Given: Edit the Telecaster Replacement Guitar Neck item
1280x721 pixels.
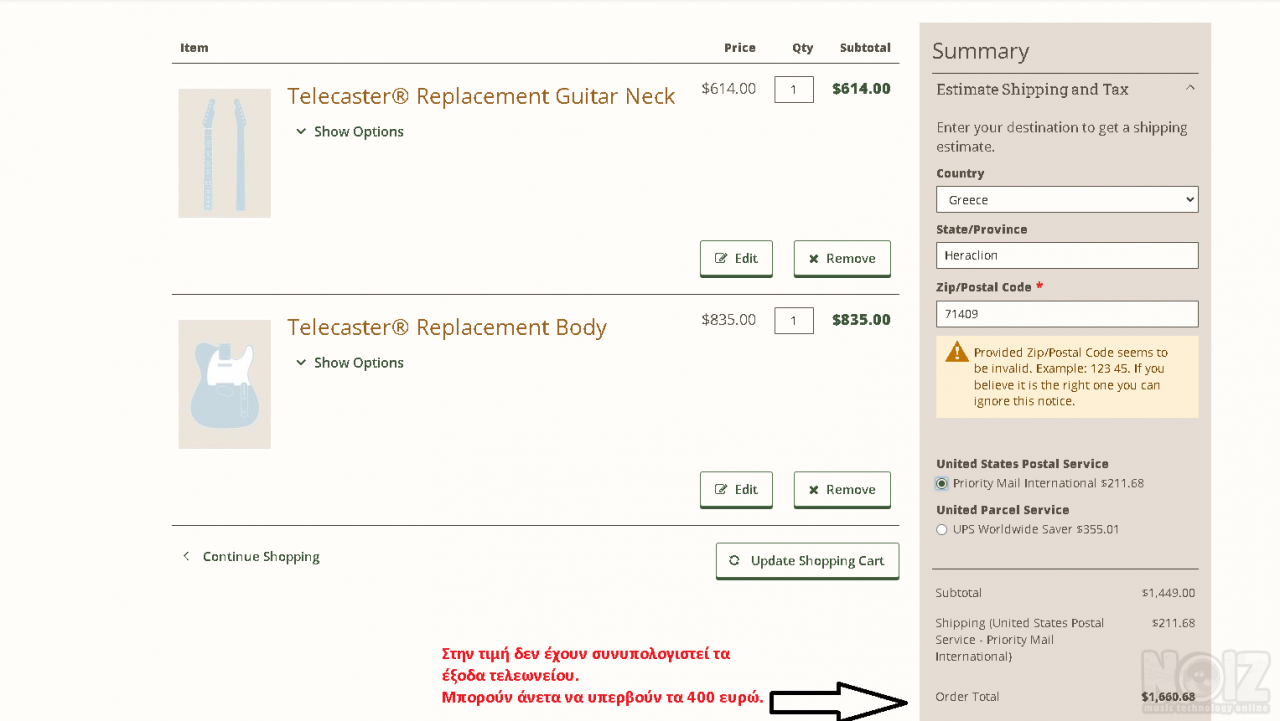Looking at the screenshot, I should tap(736, 258).
